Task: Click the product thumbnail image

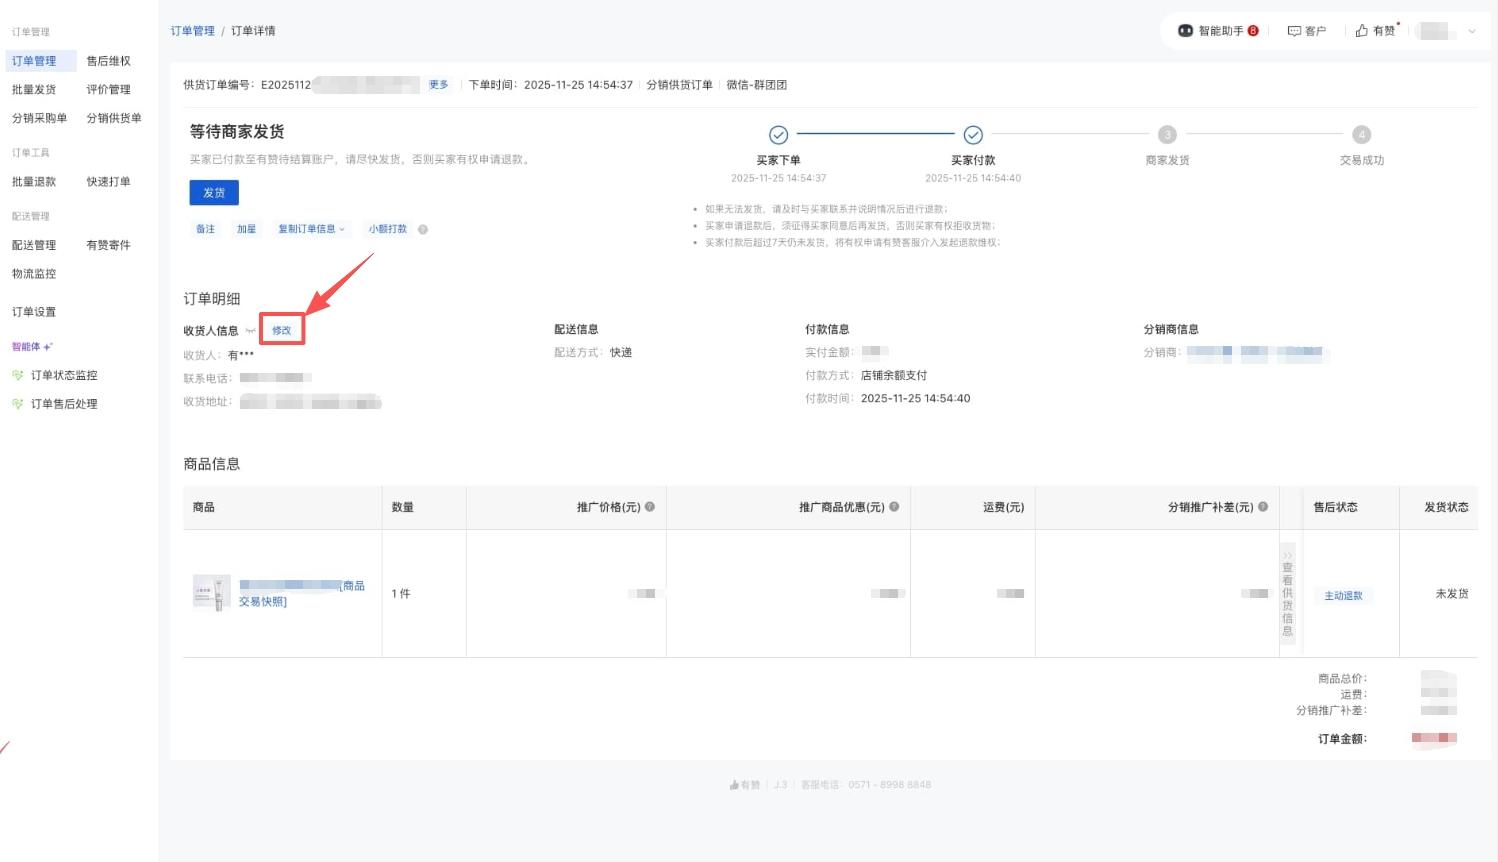Action: (x=211, y=593)
